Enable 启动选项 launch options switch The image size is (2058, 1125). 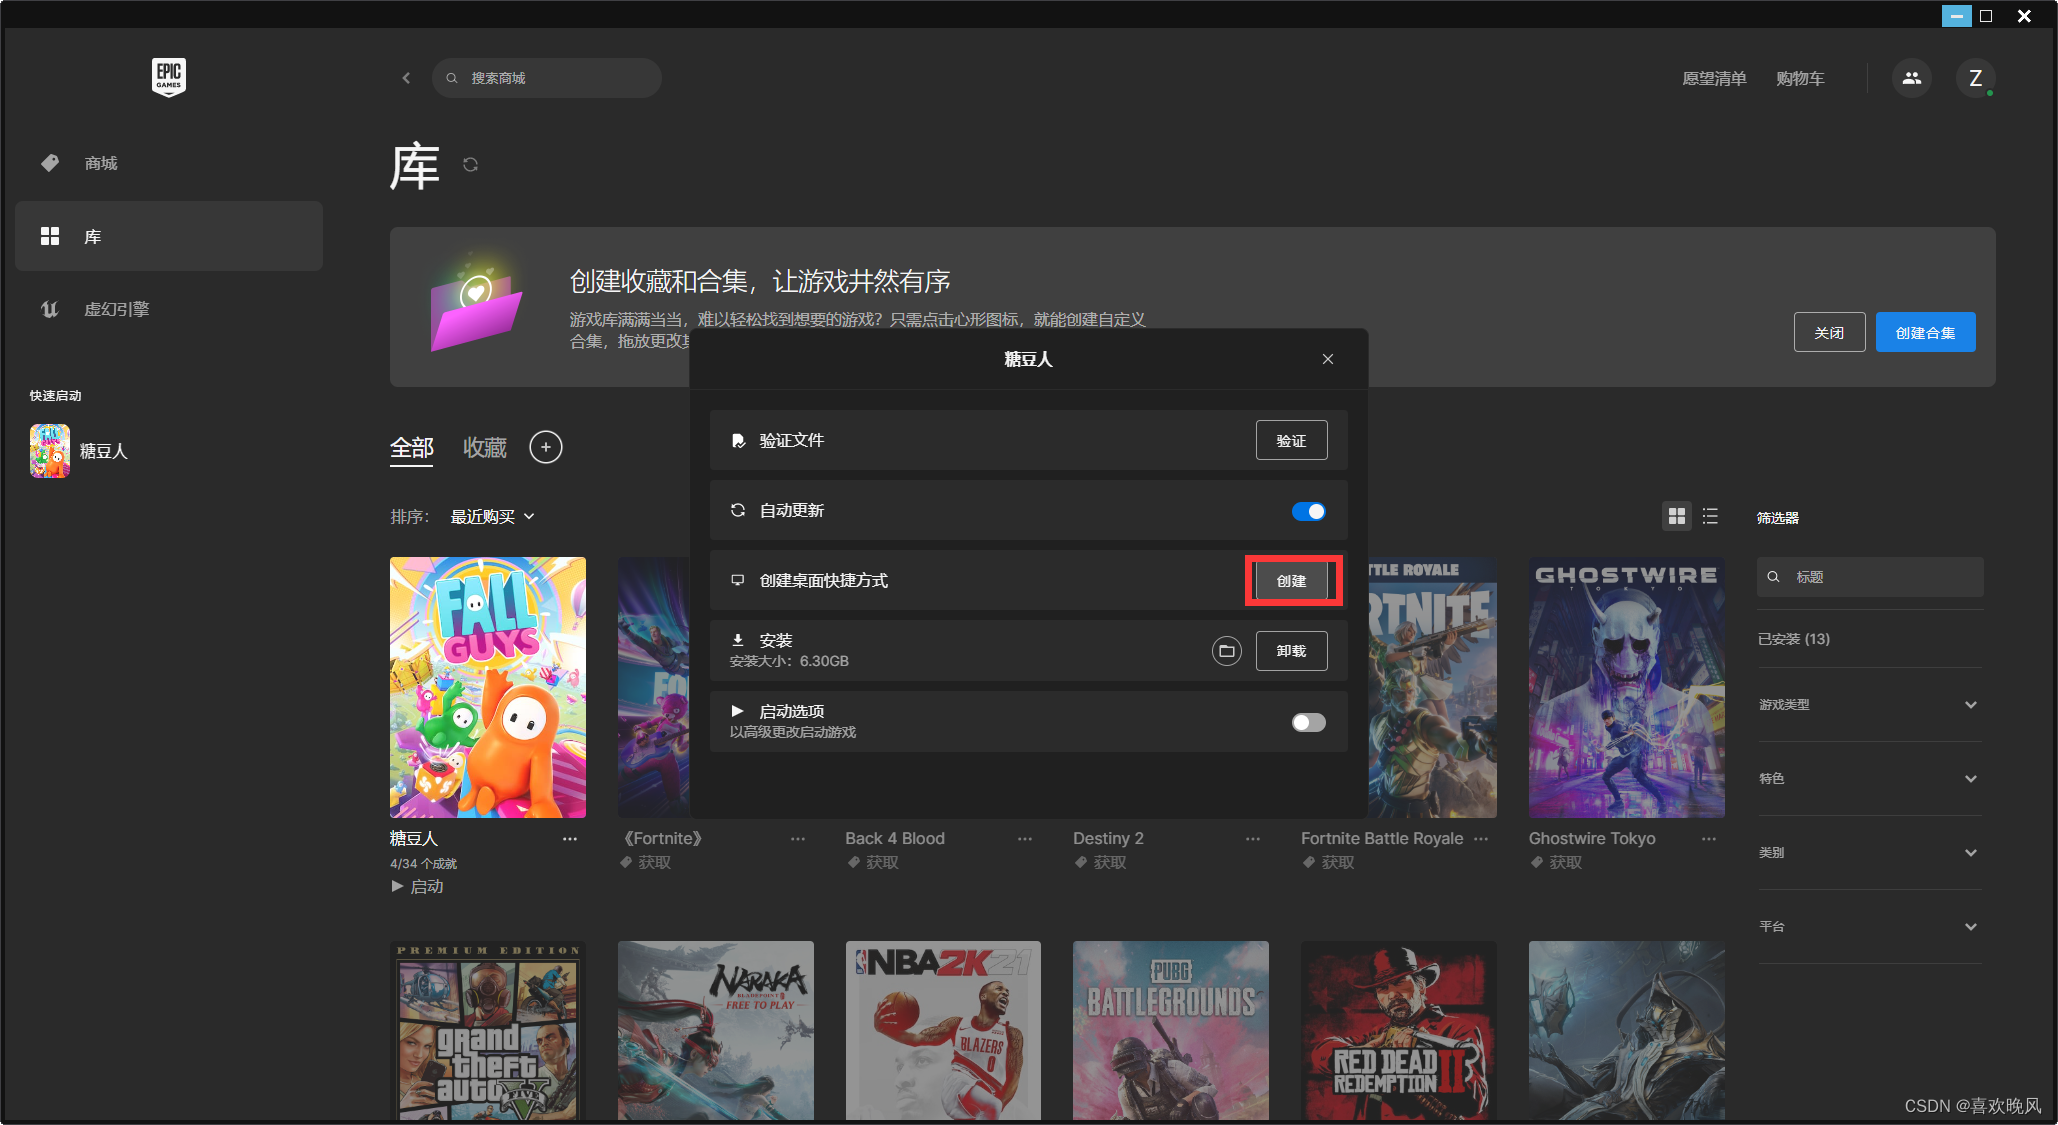[x=1308, y=722]
